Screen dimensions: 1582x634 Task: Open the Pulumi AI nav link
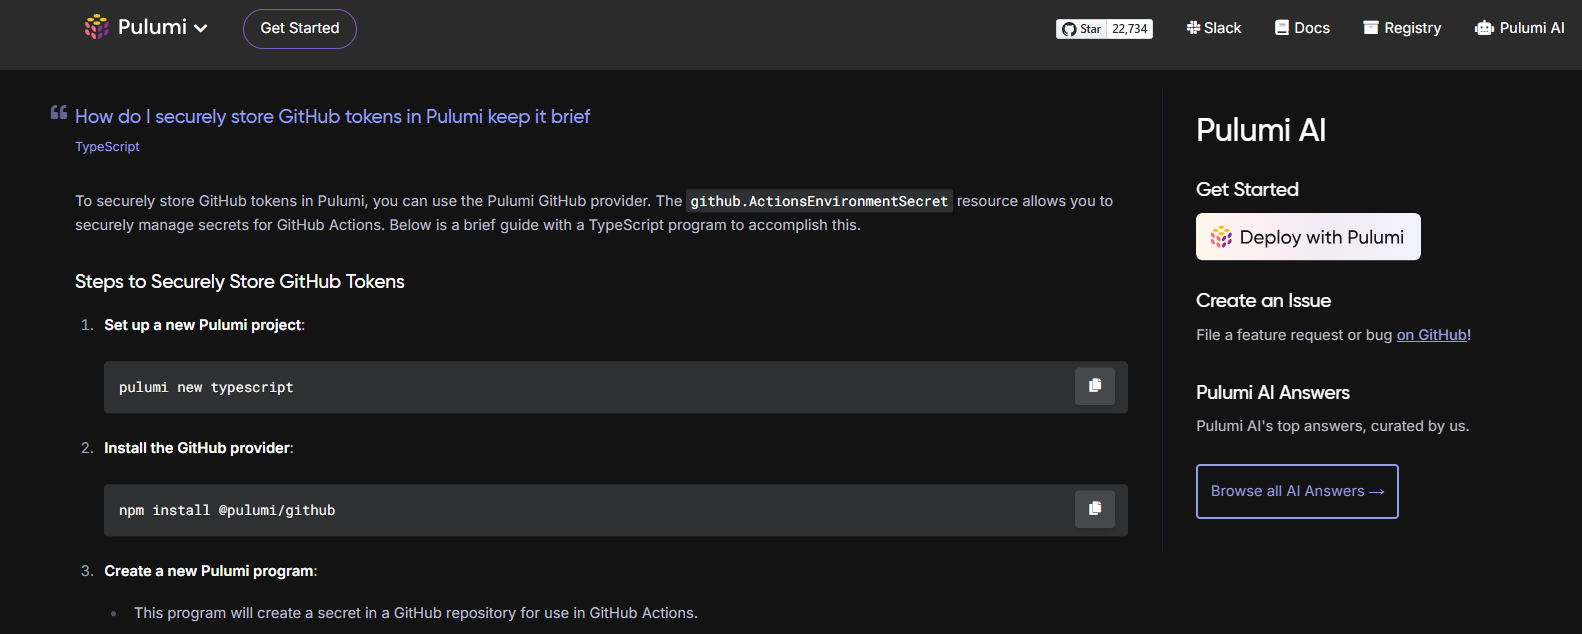pyautogui.click(x=1520, y=28)
